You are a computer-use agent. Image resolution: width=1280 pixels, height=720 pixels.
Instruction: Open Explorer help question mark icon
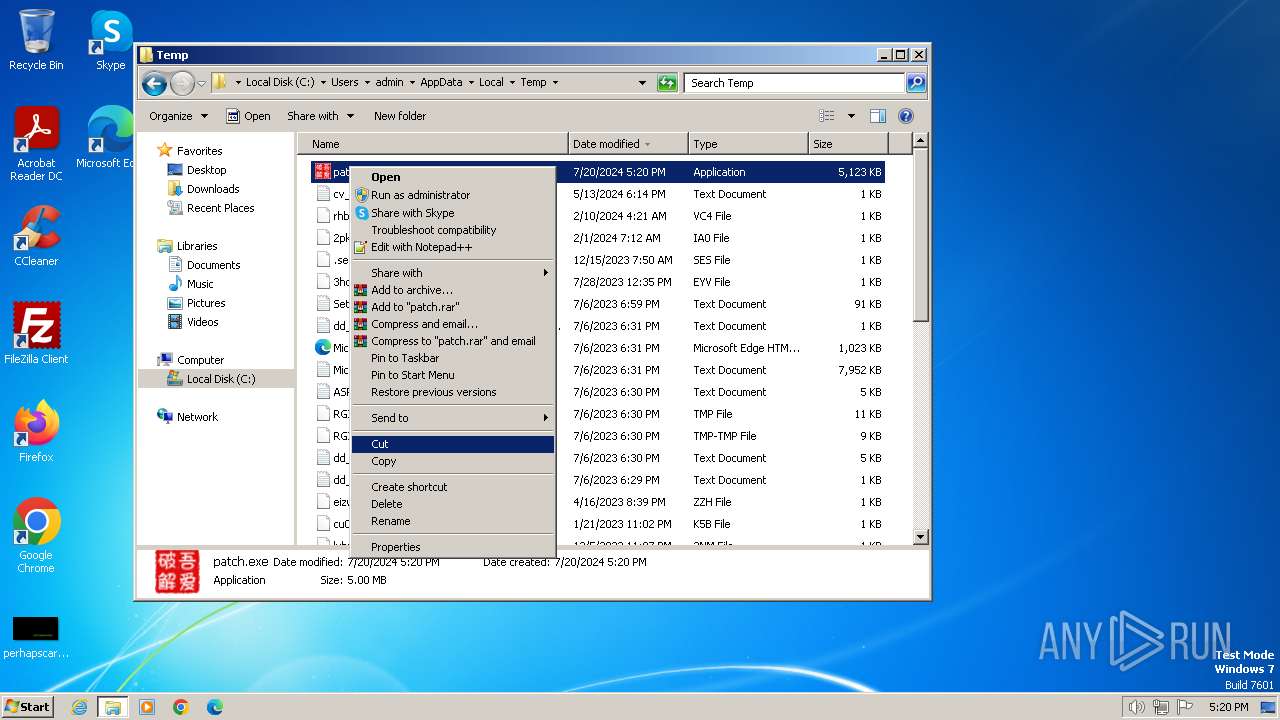click(x=906, y=116)
